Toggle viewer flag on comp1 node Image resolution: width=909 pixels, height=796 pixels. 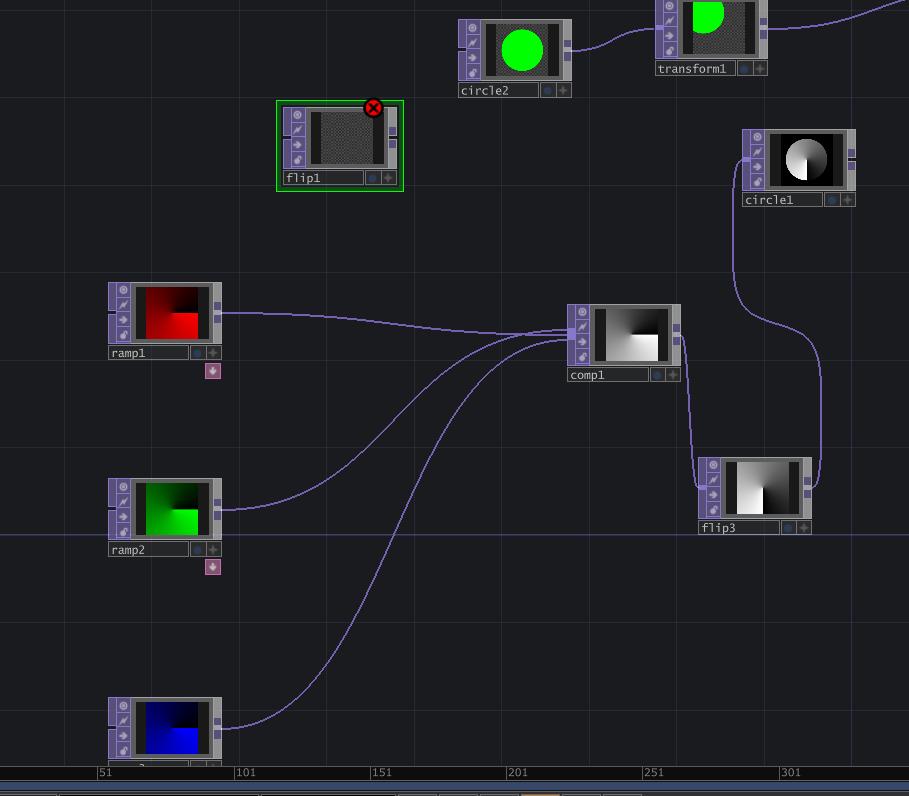coord(581,312)
